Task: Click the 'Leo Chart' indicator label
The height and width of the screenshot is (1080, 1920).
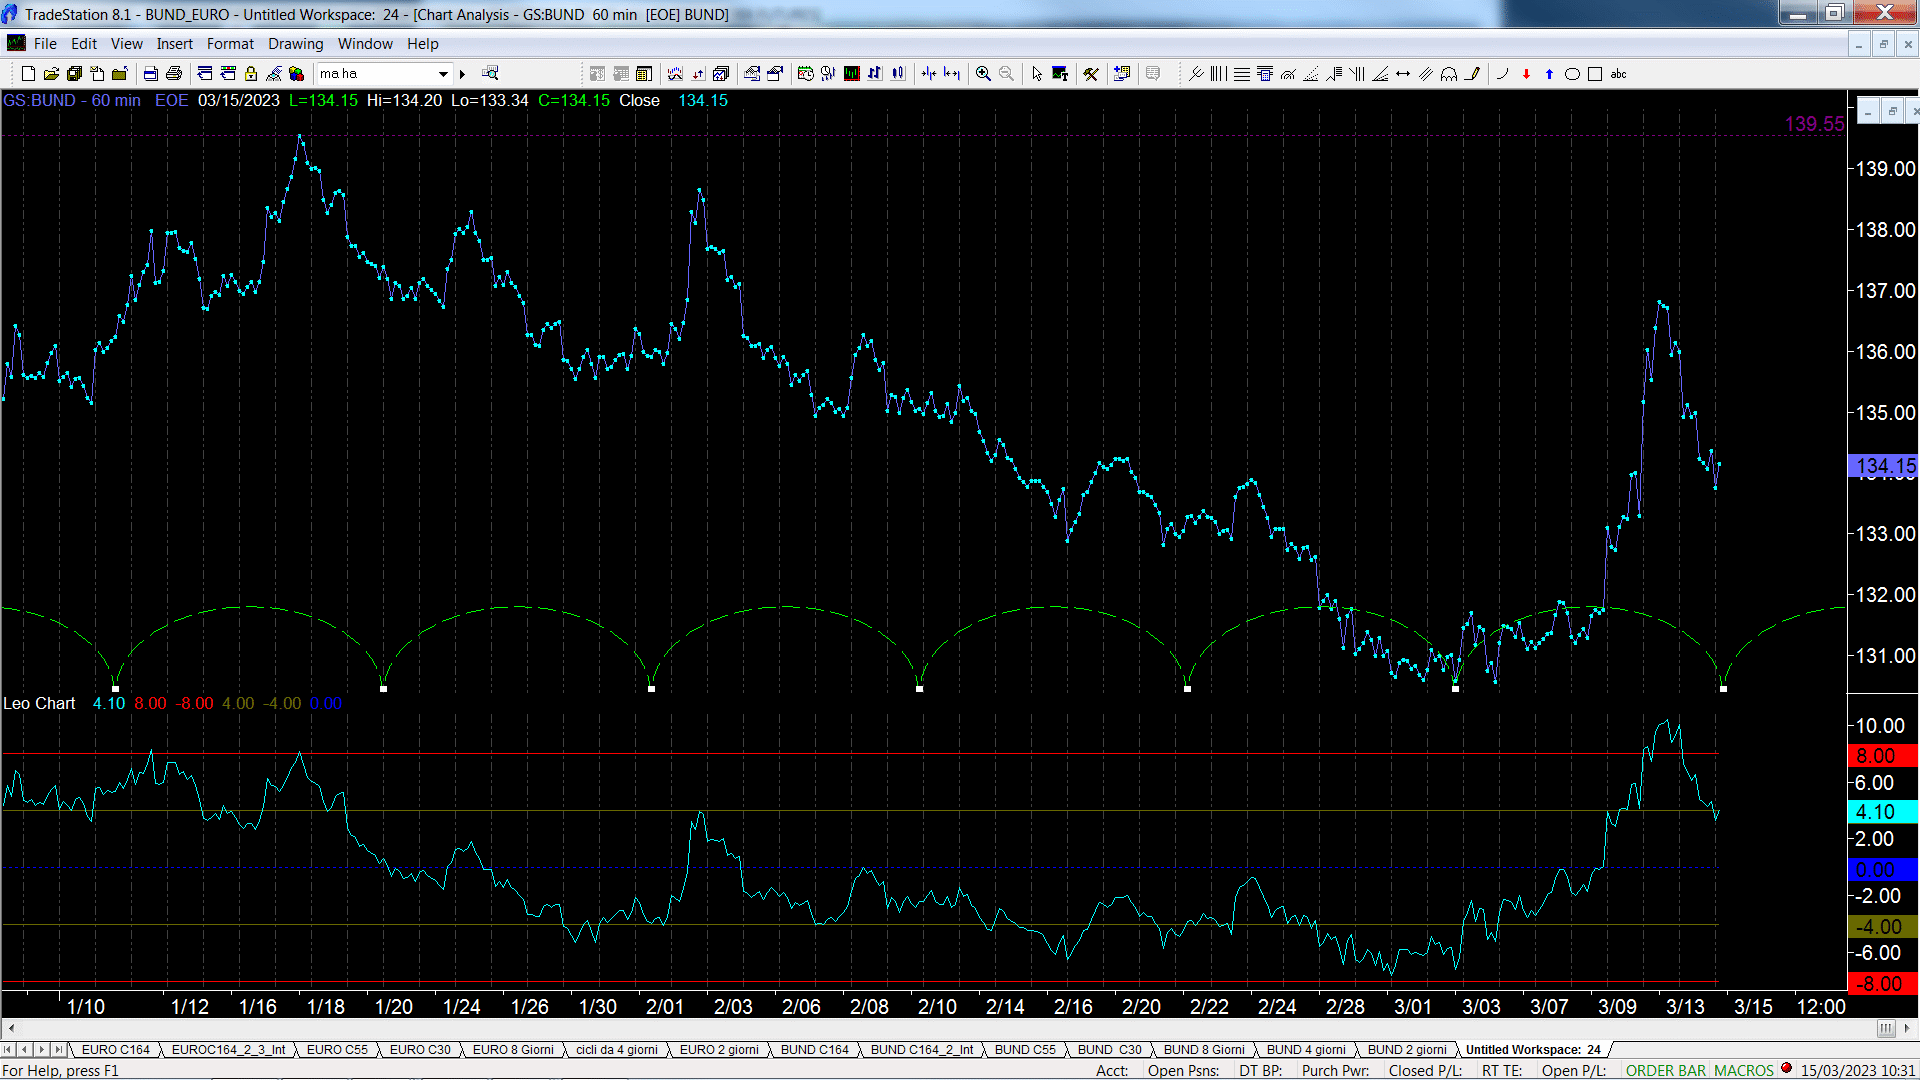Action: (39, 704)
